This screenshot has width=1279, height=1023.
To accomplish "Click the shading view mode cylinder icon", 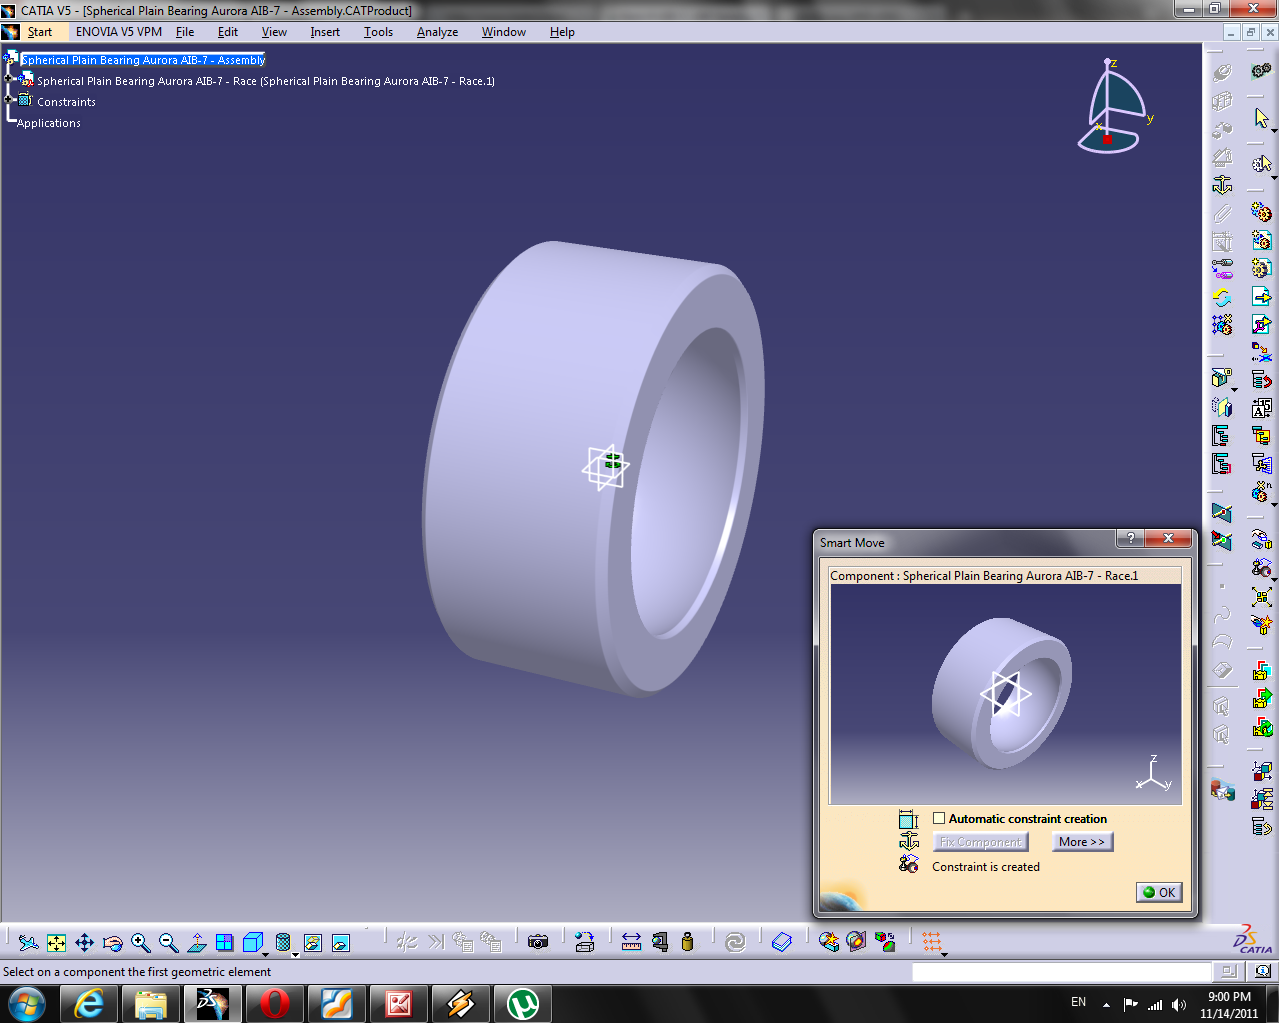I will 283,942.
